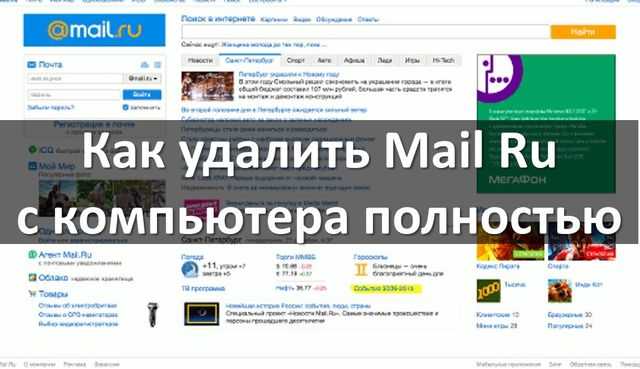Open the О компании footer link
Screen dimensions: 640x369
tap(40, 364)
